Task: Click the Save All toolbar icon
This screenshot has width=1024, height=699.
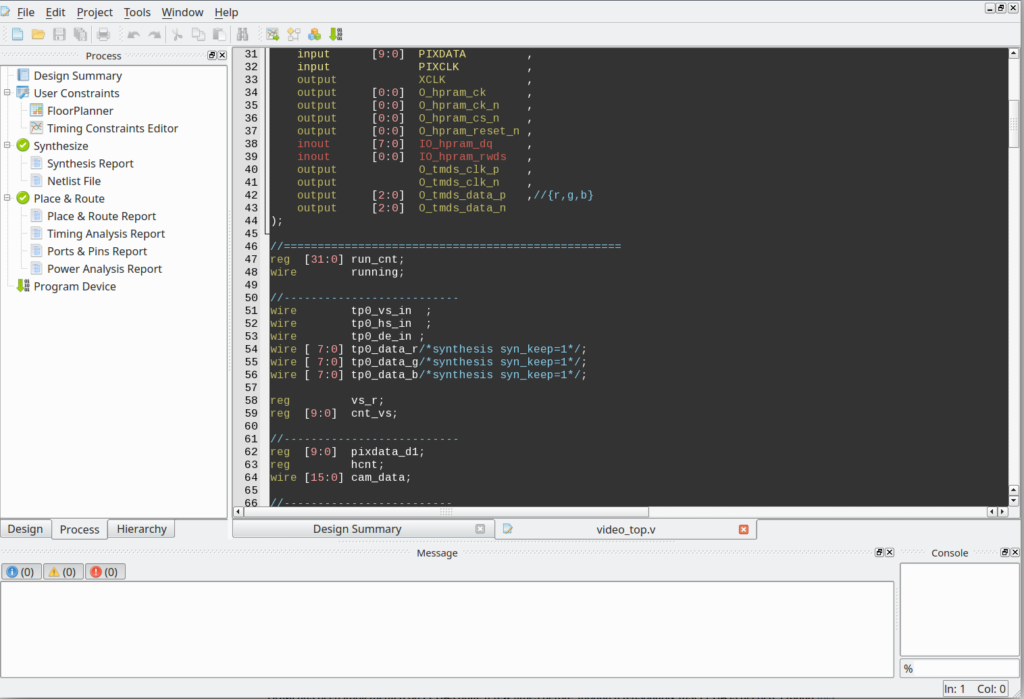Action: pyautogui.click(x=80, y=35)
